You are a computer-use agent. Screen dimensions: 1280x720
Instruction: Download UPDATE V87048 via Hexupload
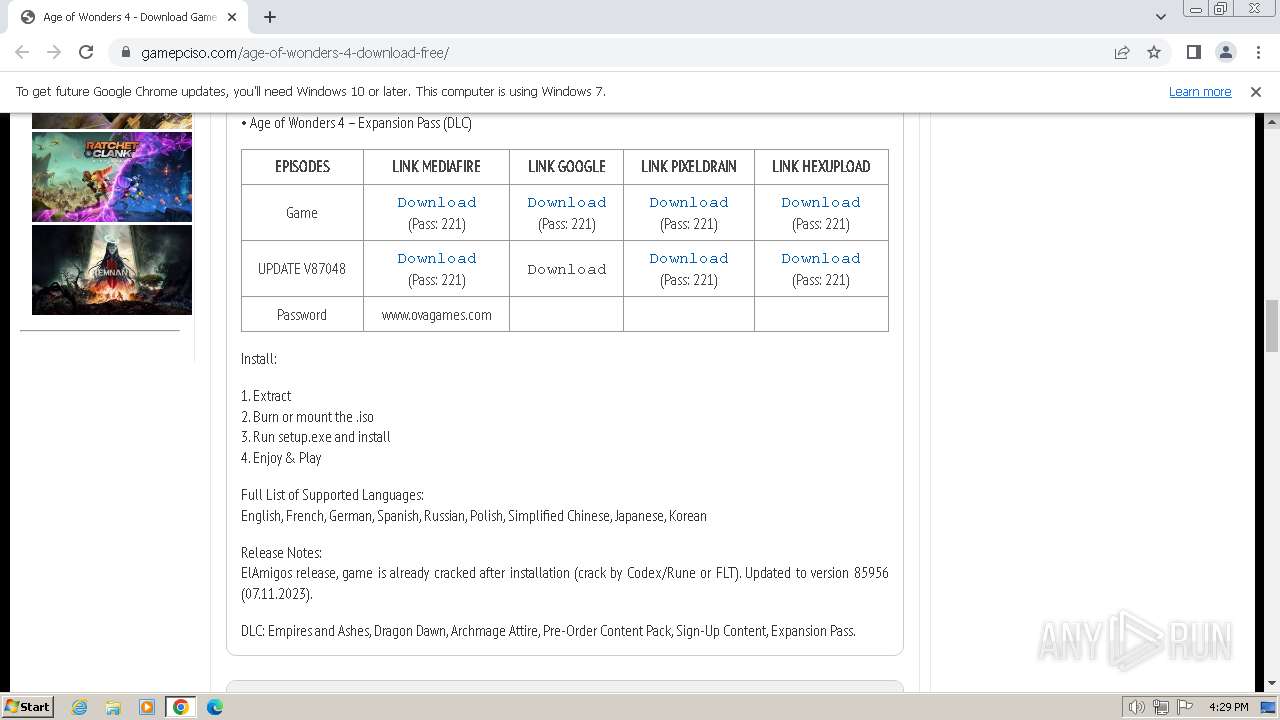(821, 258)
